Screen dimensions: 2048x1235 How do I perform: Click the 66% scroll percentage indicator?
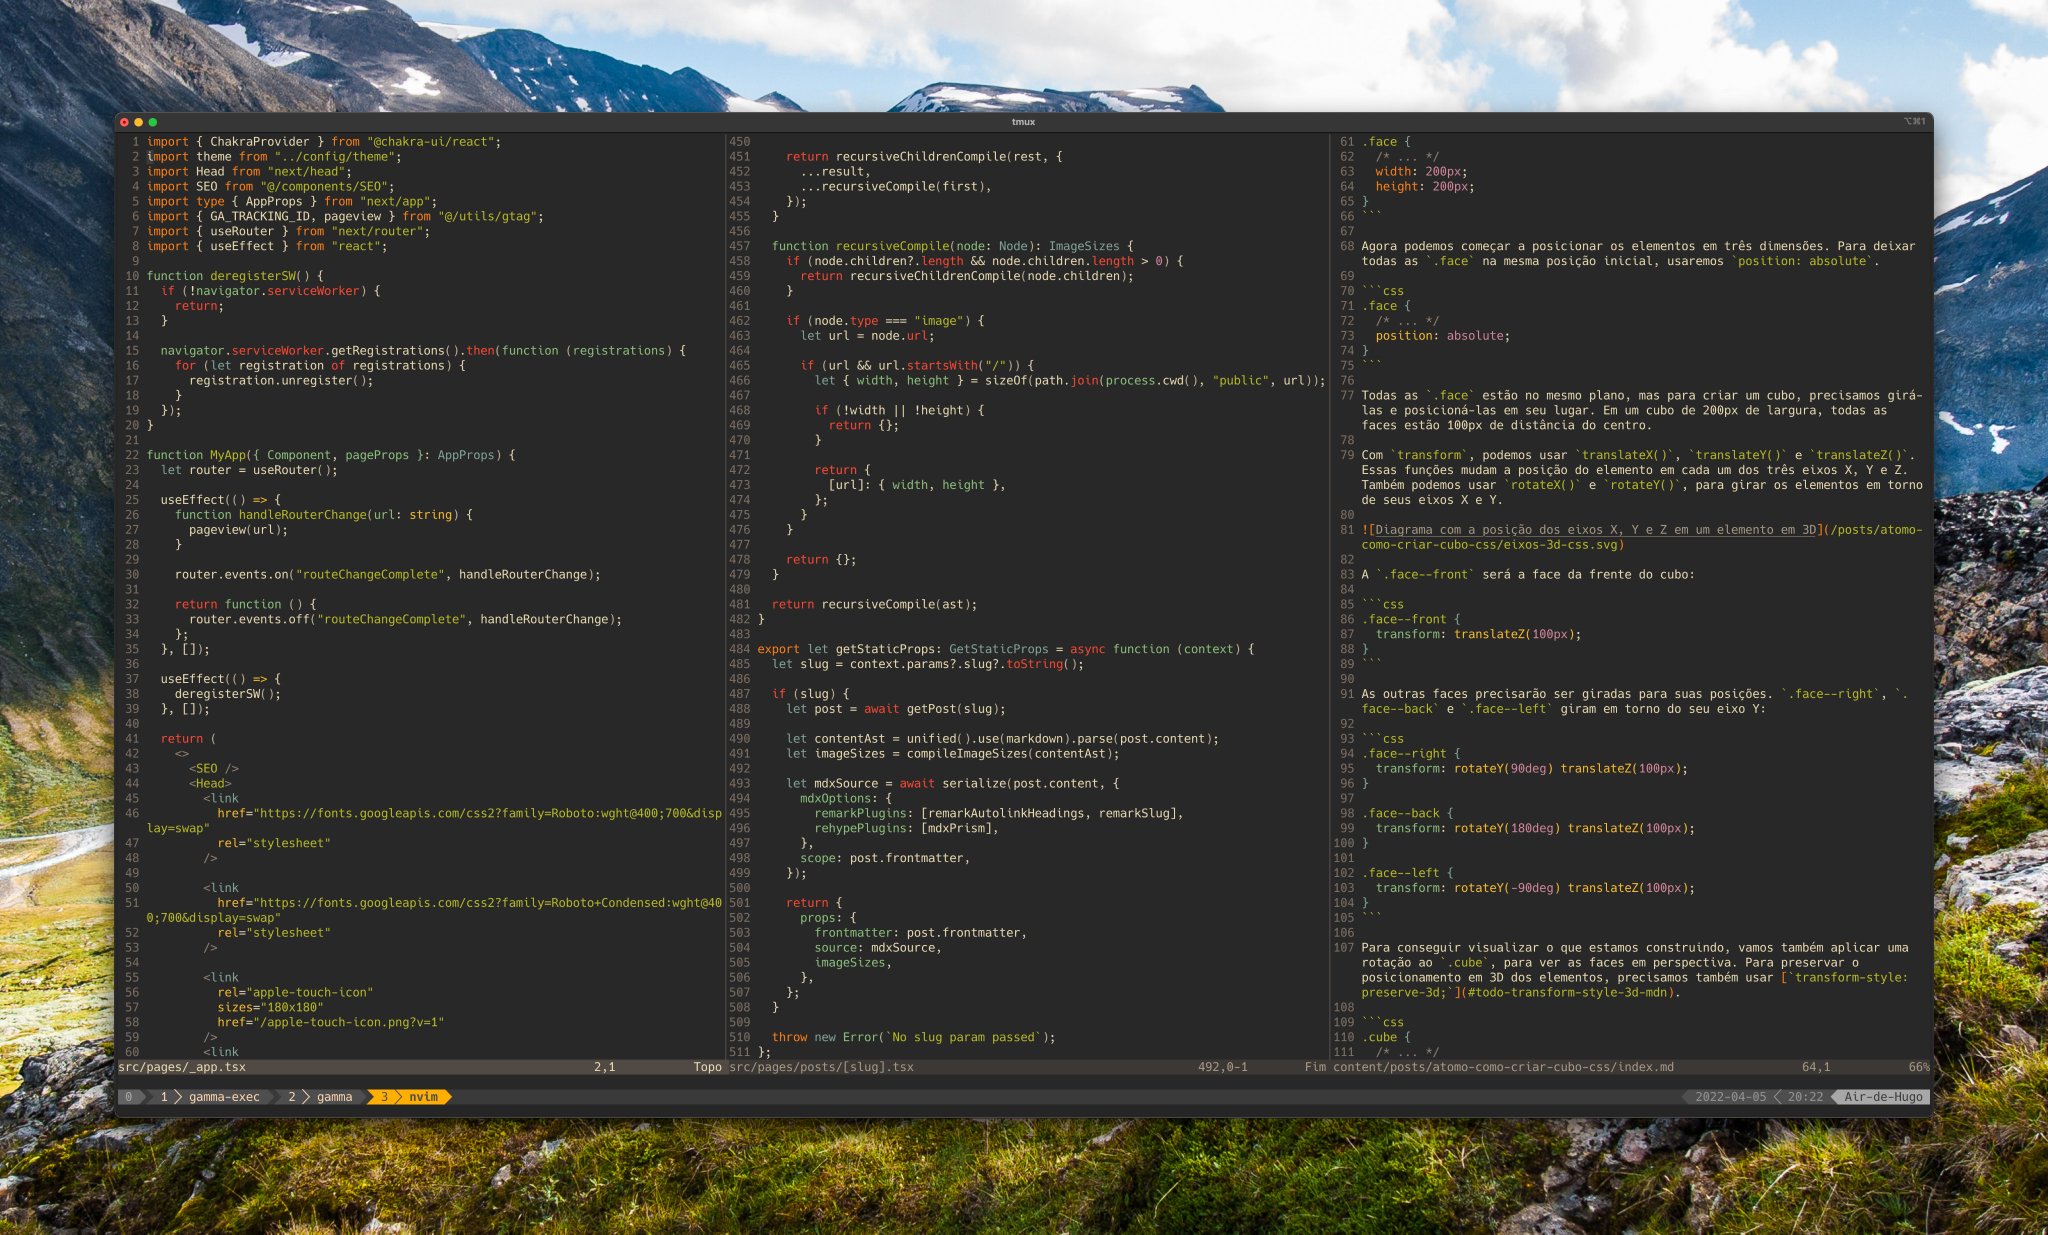click(x=1916, y=1067)
